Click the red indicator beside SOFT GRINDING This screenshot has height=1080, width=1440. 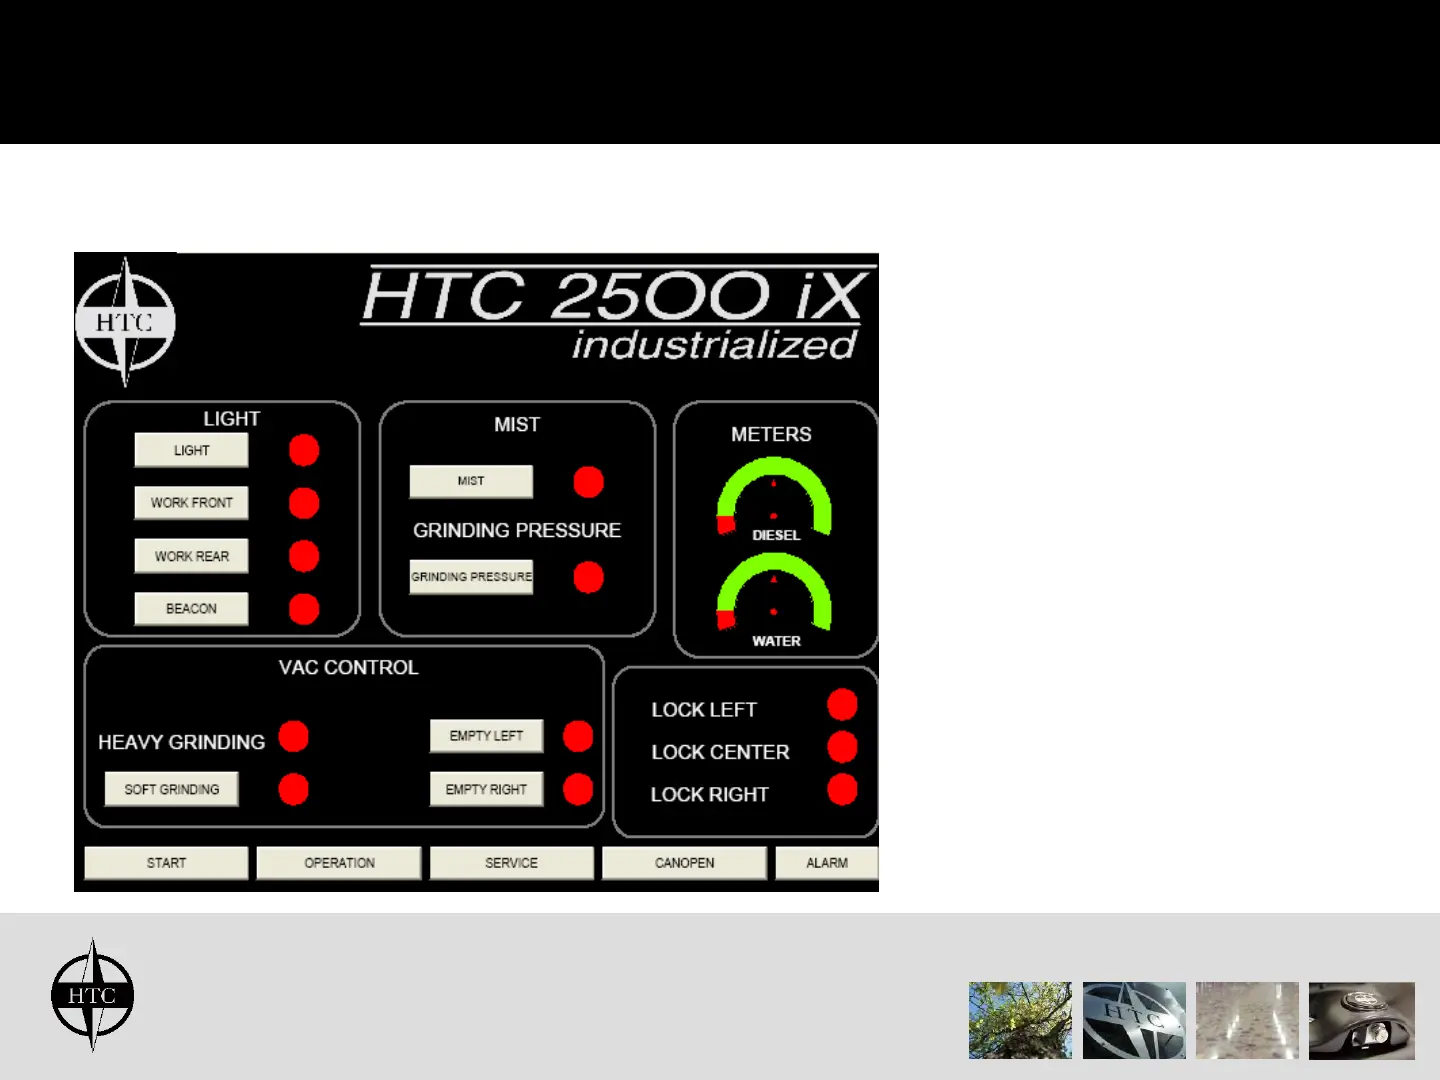(293, 789)
